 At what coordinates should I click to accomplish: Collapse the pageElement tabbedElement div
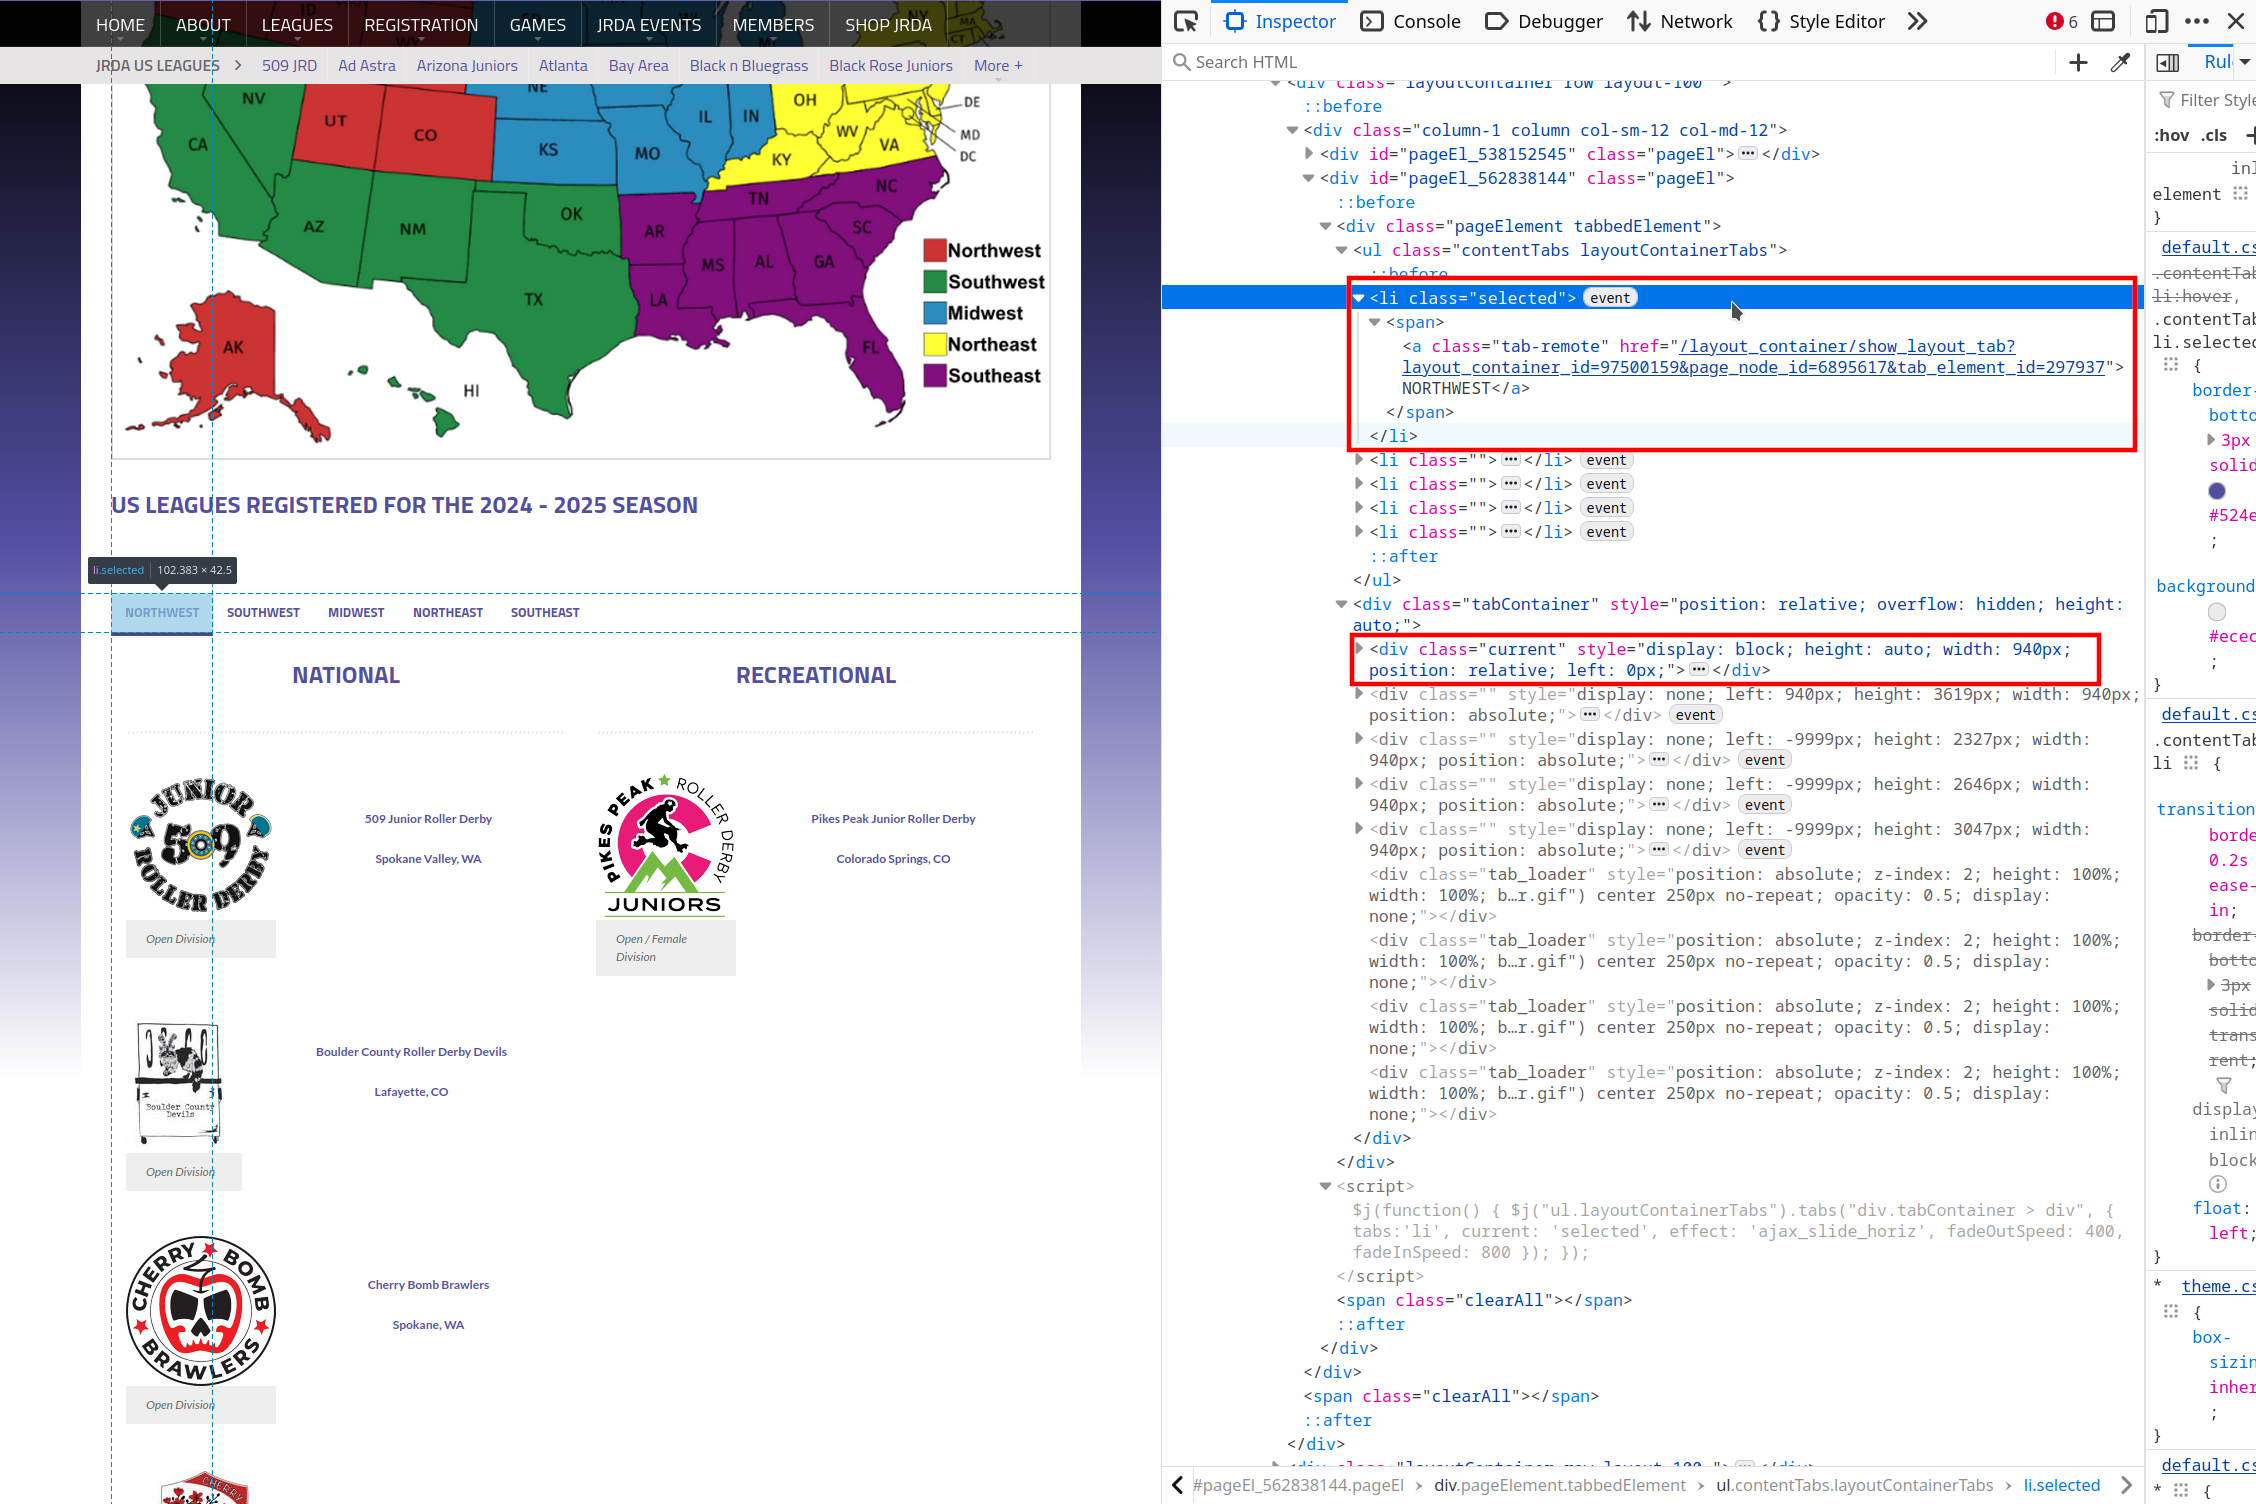[x=1326, y=226]
